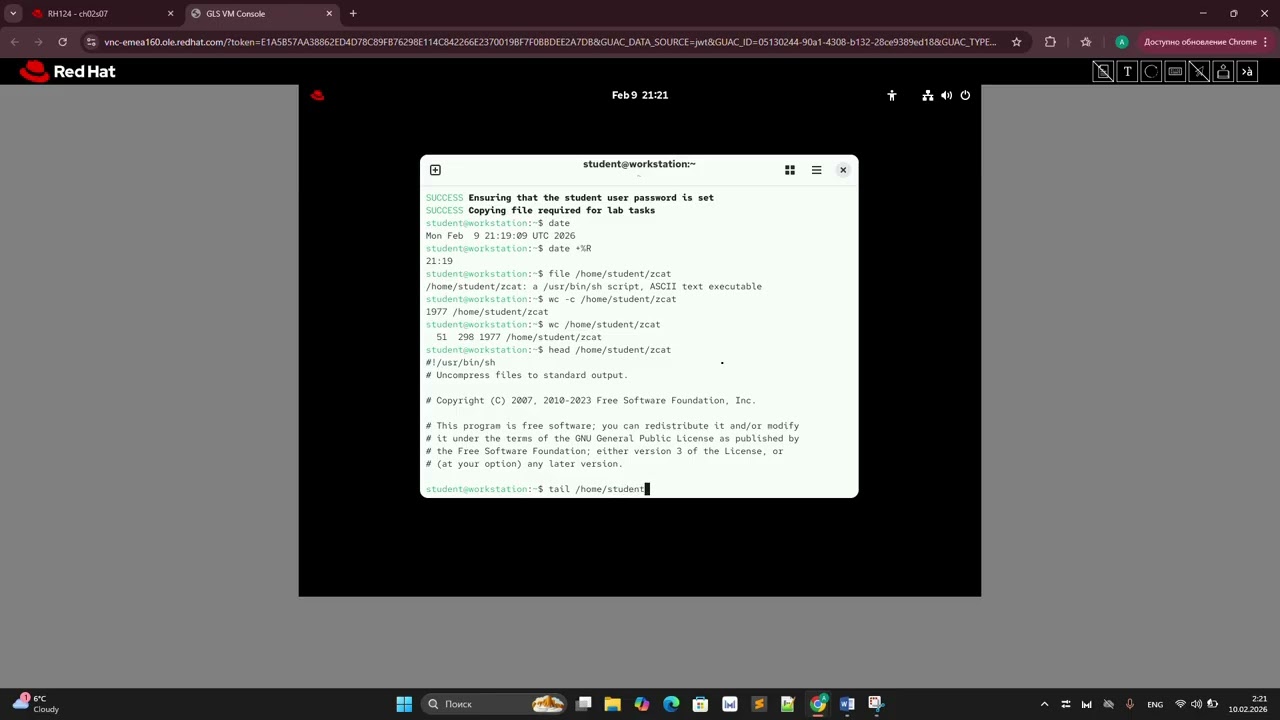Open the Feb 9 21:21 clock menu
The width and height of the screenshot is (1280, 720).
point(640,95)
